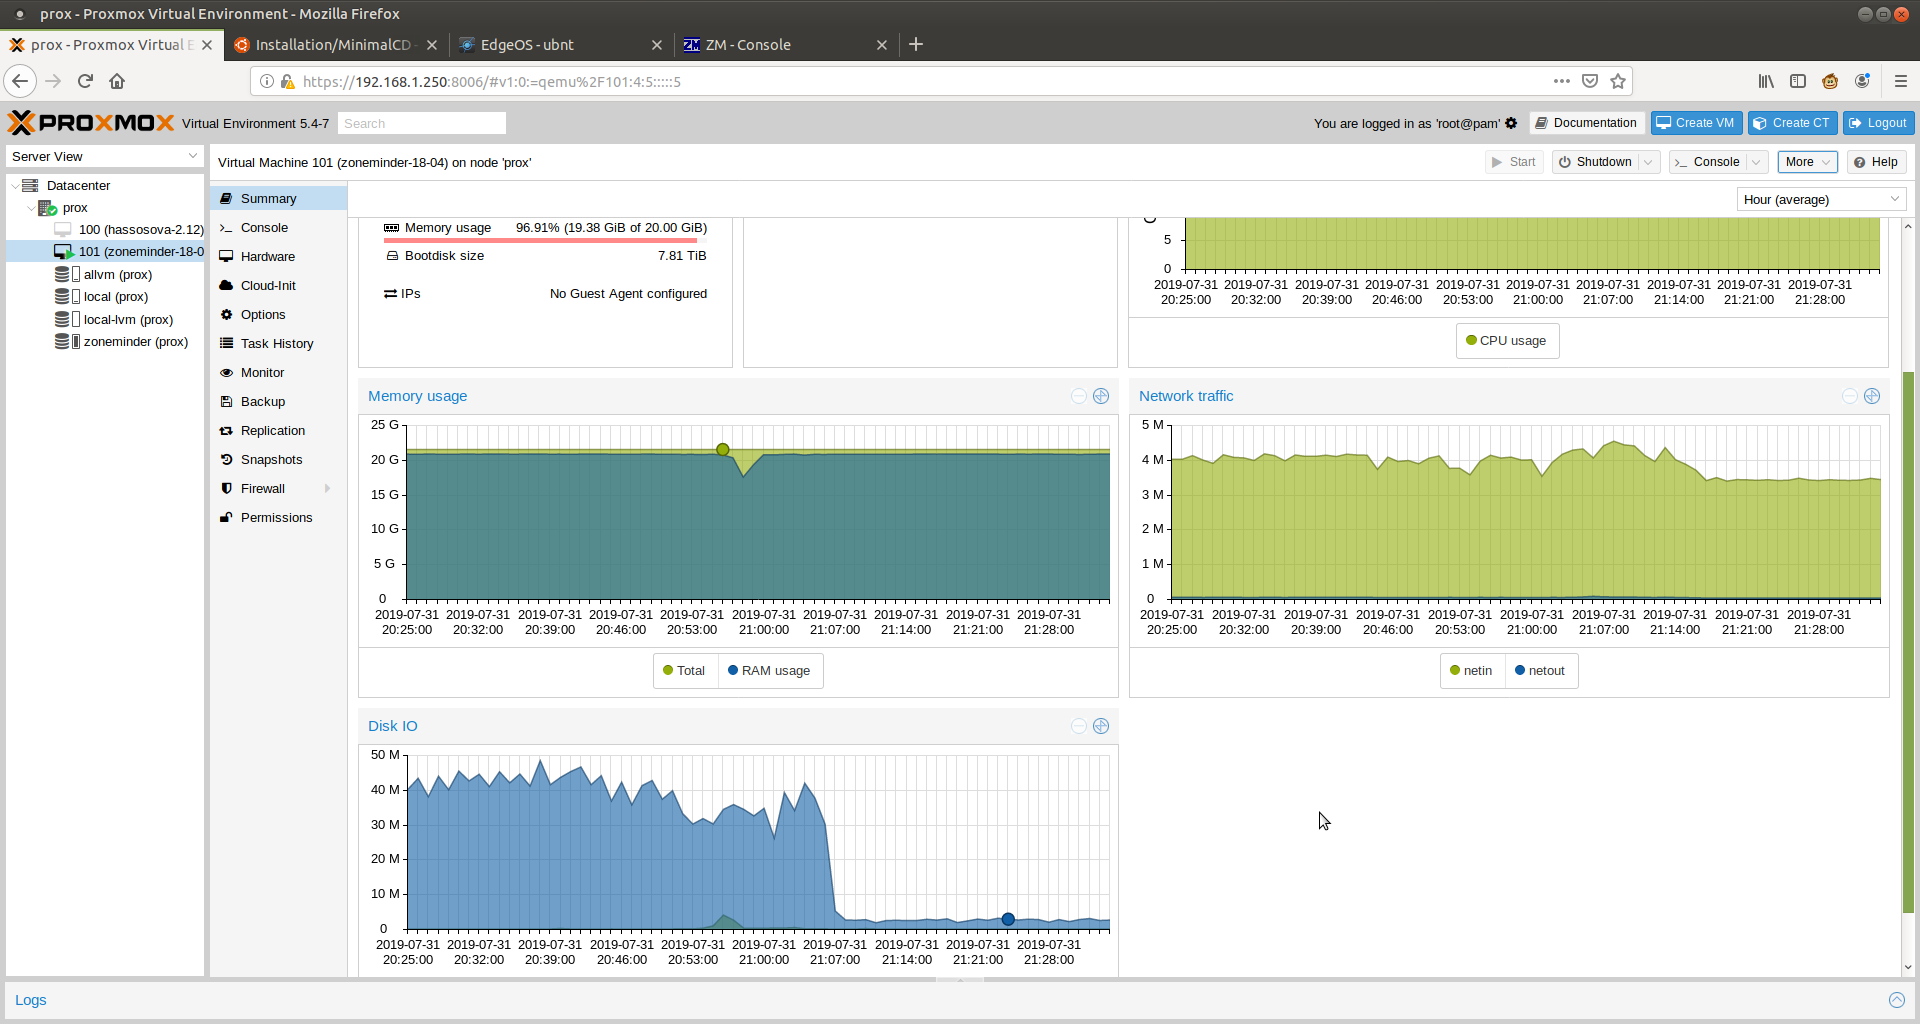Open the More actions dropdown
This screenshot has height=1024, width=1920.
tap(1808, 162)
